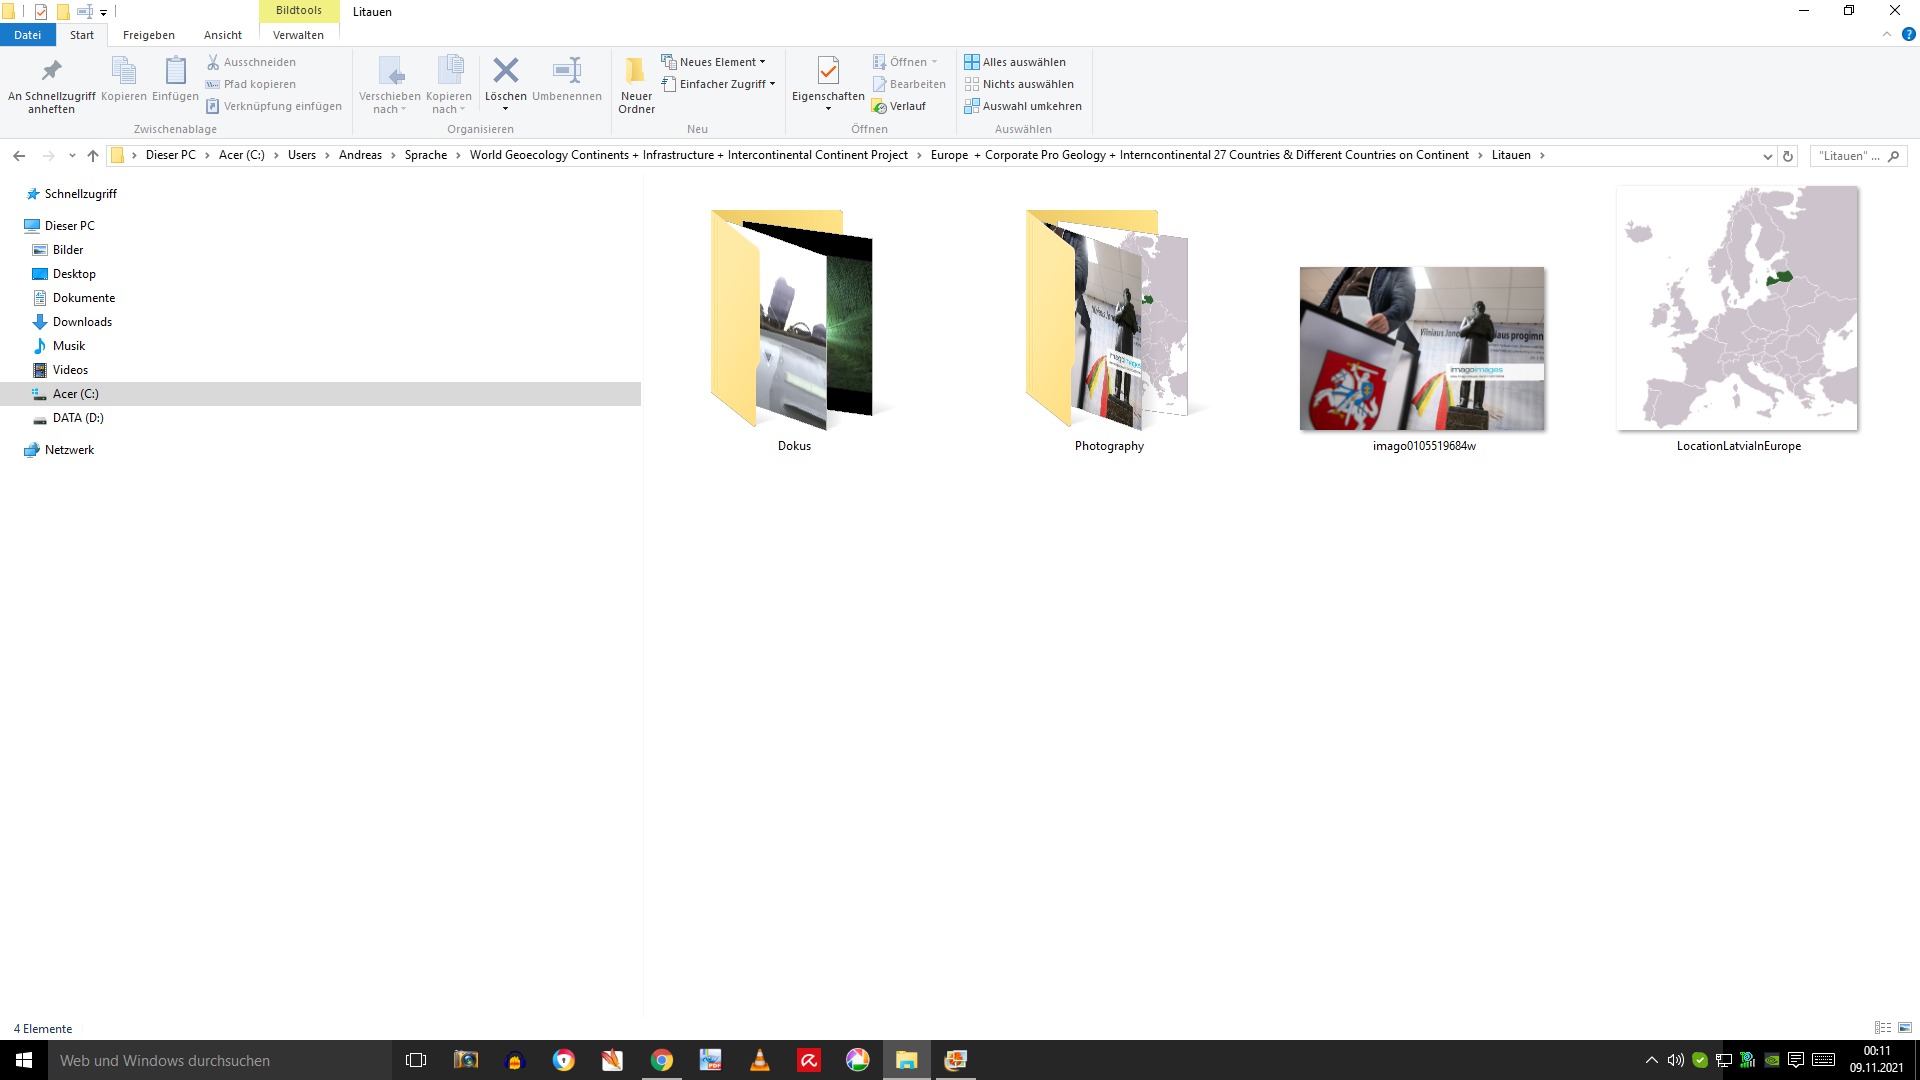Show hidden system tray icons
Image resolution: width=1920 pixels, height=1080 pixels.
[x=1652, y=1060]
